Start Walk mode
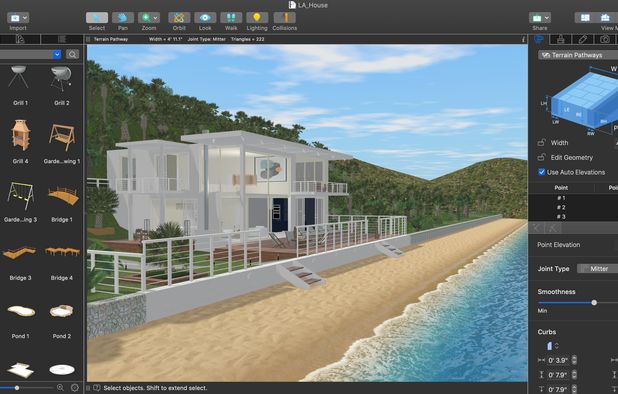 point(231,18)
